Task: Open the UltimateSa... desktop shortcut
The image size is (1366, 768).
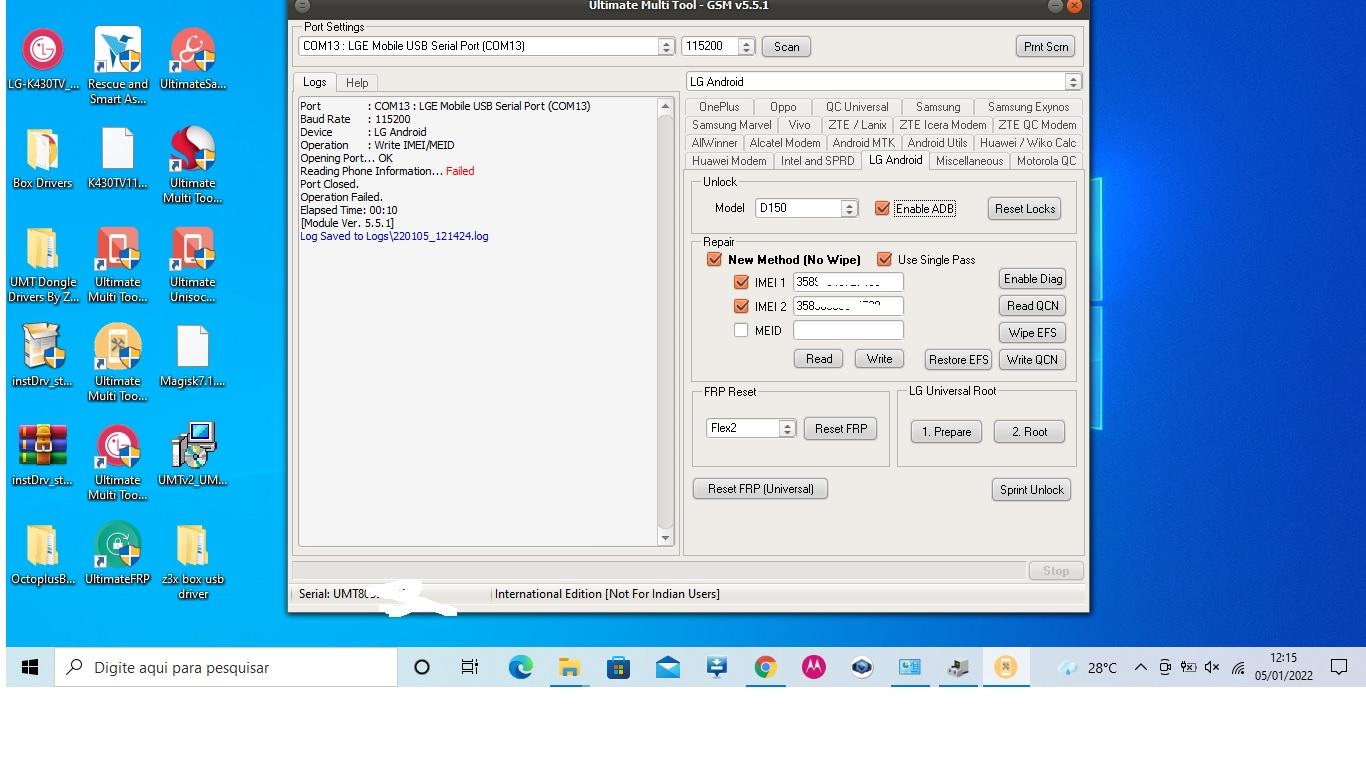Action: coord(193,59)
